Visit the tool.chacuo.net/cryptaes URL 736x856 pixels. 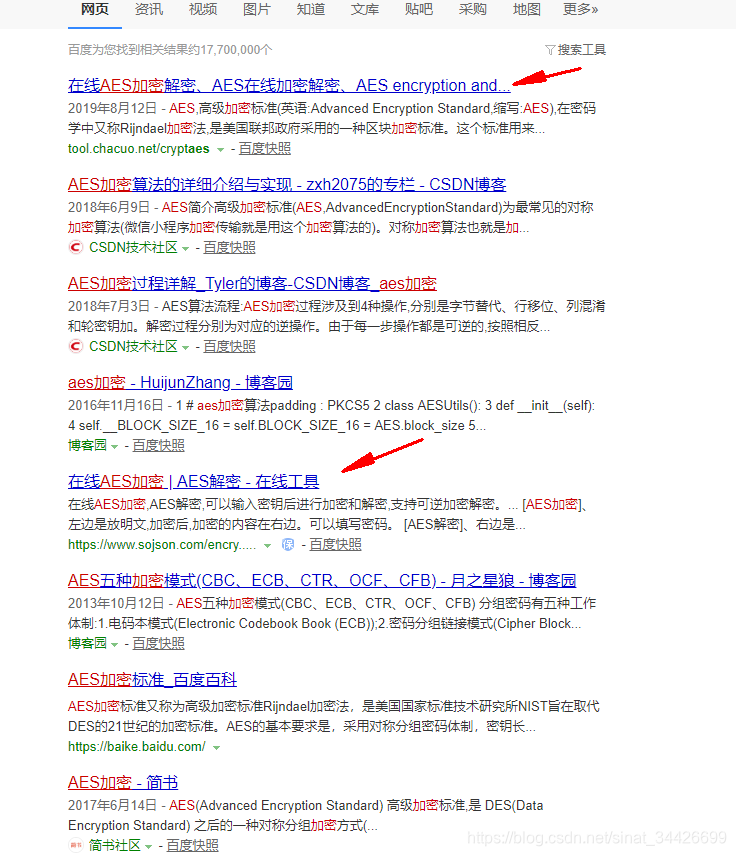point(139,148)
